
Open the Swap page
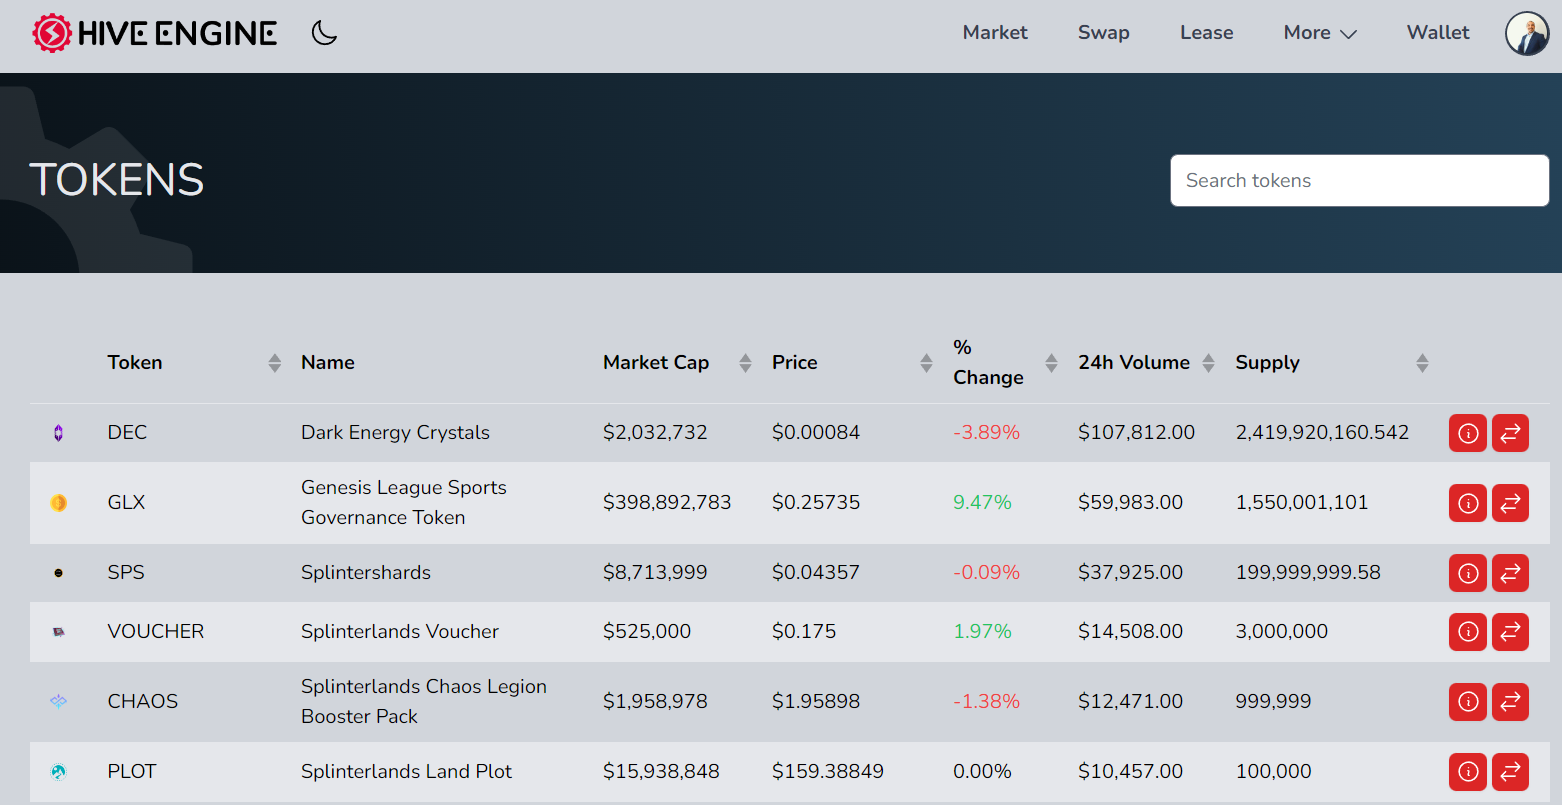(1104, 32)
